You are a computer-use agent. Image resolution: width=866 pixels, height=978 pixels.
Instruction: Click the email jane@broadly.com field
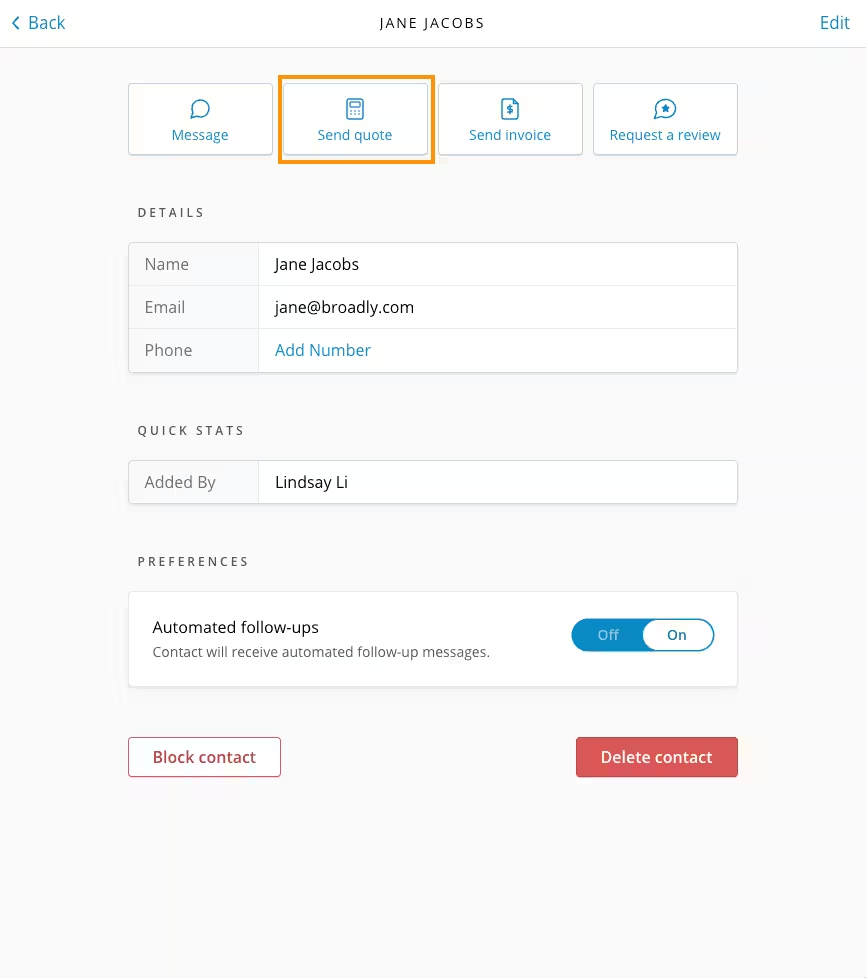pyautogui.click(x=344, y=307)
